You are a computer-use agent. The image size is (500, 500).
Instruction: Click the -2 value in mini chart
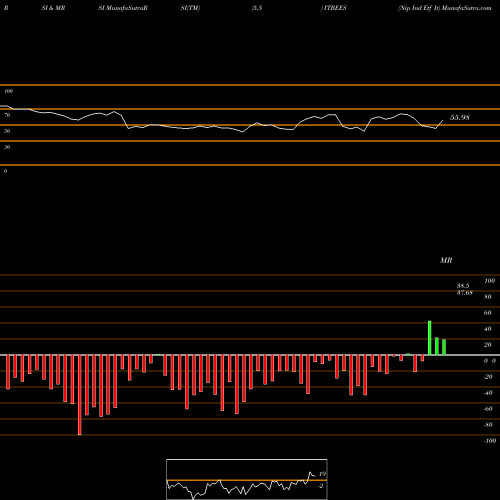coord(321,486)
